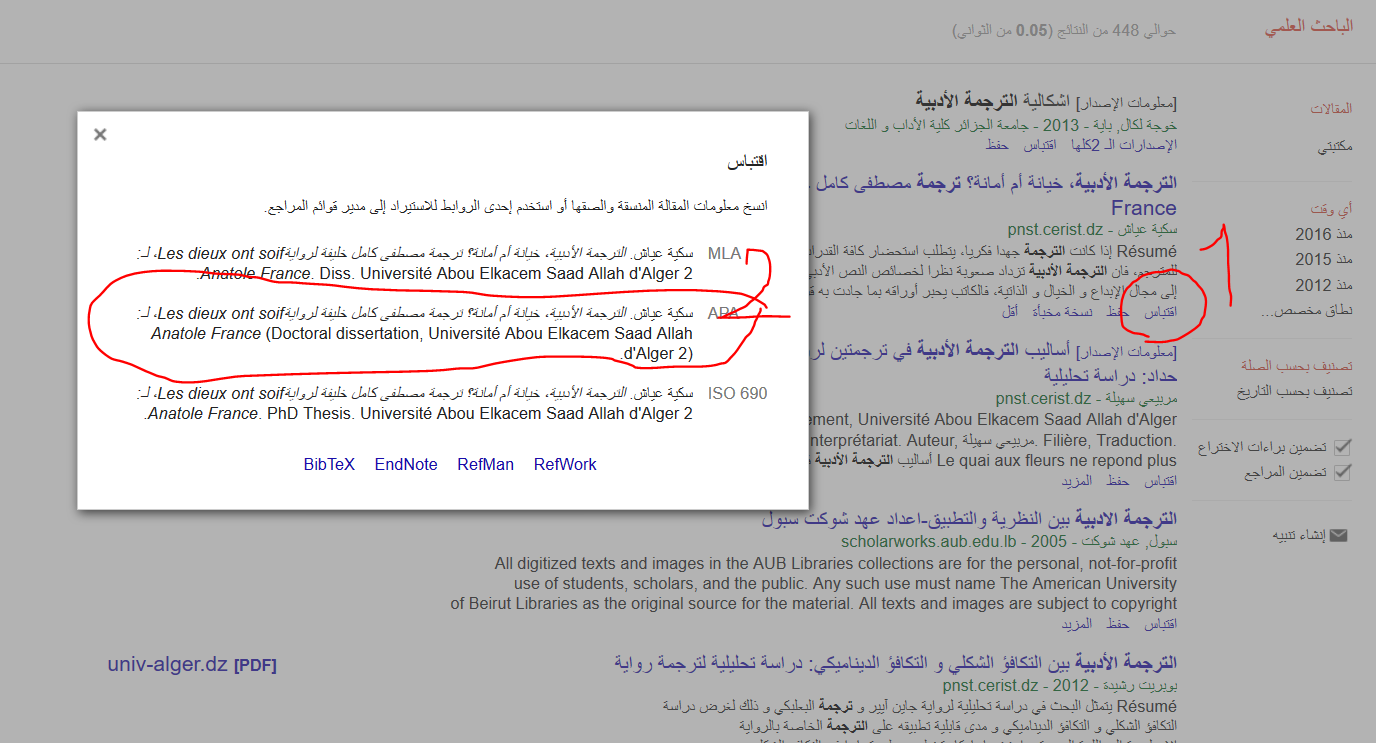Open the RefWork export link

pos(565,464)
